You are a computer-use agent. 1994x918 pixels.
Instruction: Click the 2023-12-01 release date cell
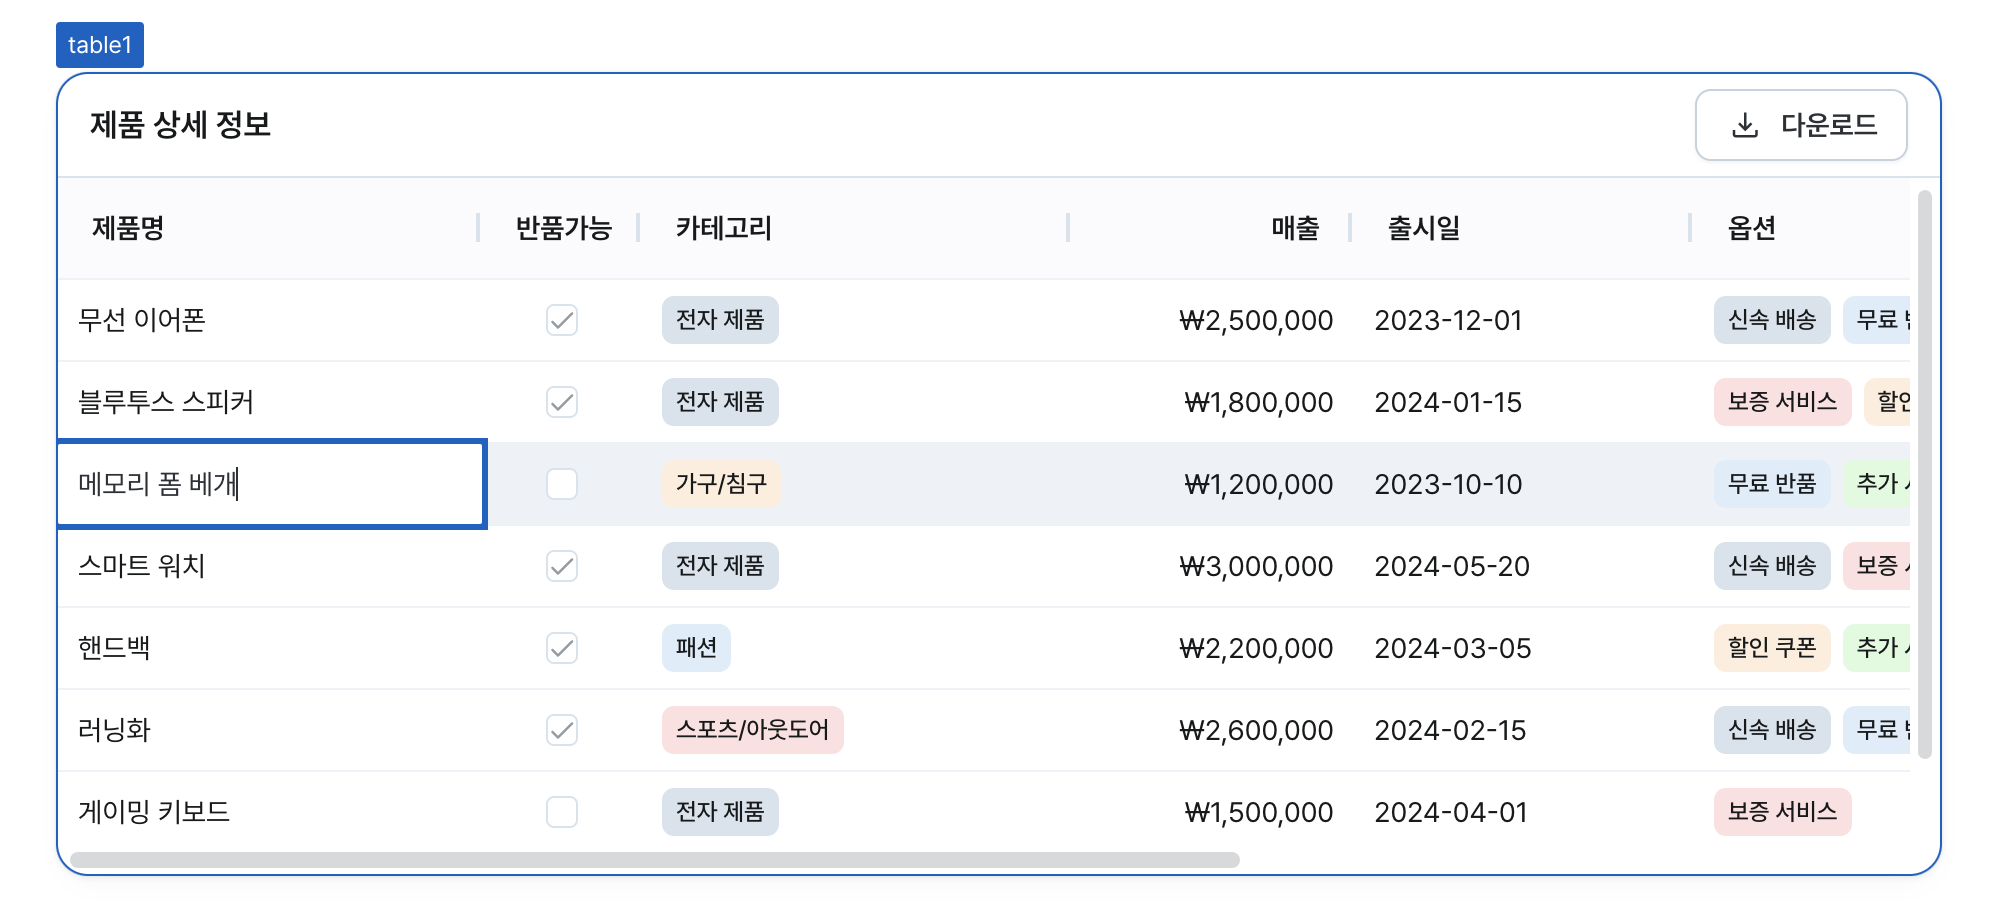pos(1448,320)
